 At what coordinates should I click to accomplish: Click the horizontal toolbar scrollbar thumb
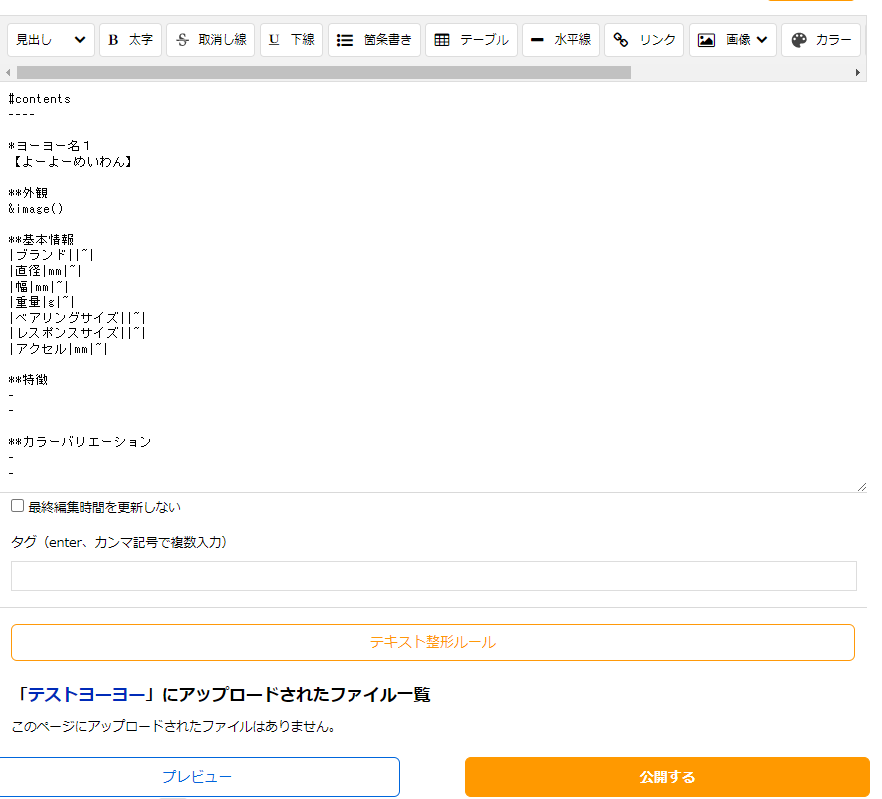click(x=324, y=73)
